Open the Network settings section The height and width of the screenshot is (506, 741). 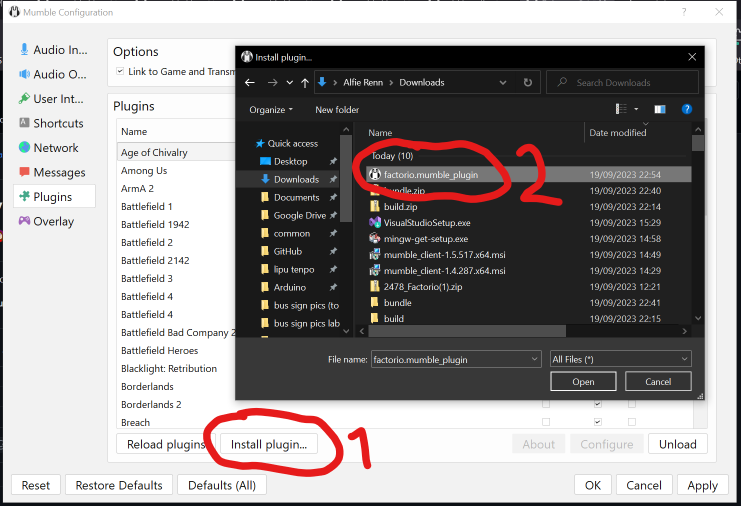coord(54,148)
